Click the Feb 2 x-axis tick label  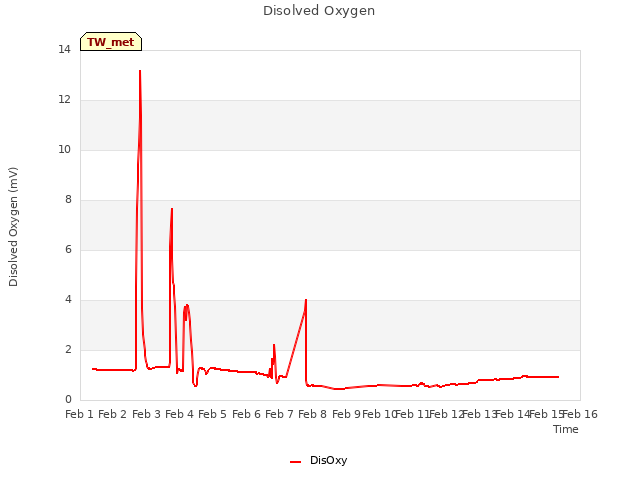tap(113, 415)
